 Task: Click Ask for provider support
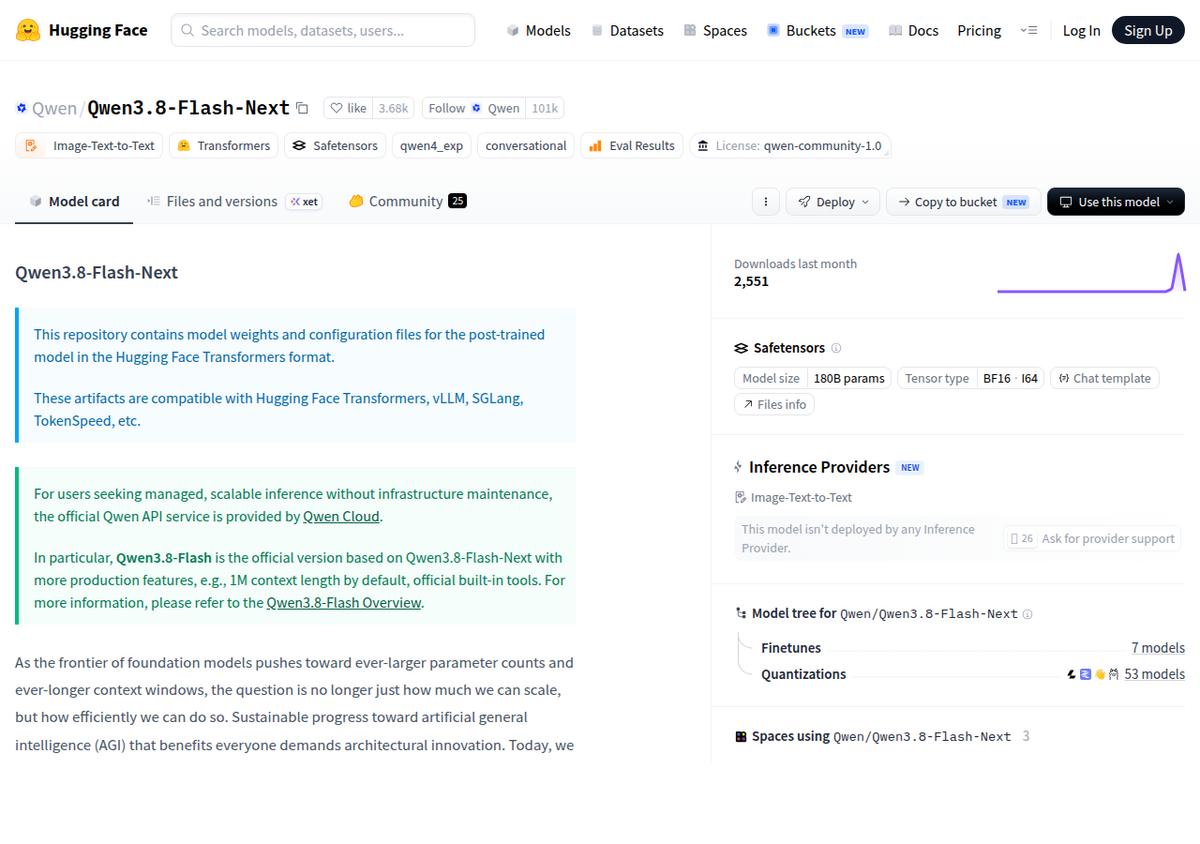pyautogui.click(x=1092, y=539)
